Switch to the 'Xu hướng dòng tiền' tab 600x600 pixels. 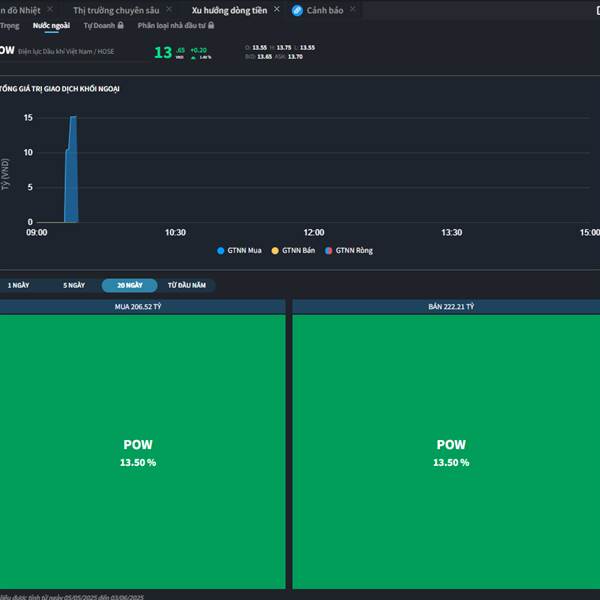pos(229,10)
